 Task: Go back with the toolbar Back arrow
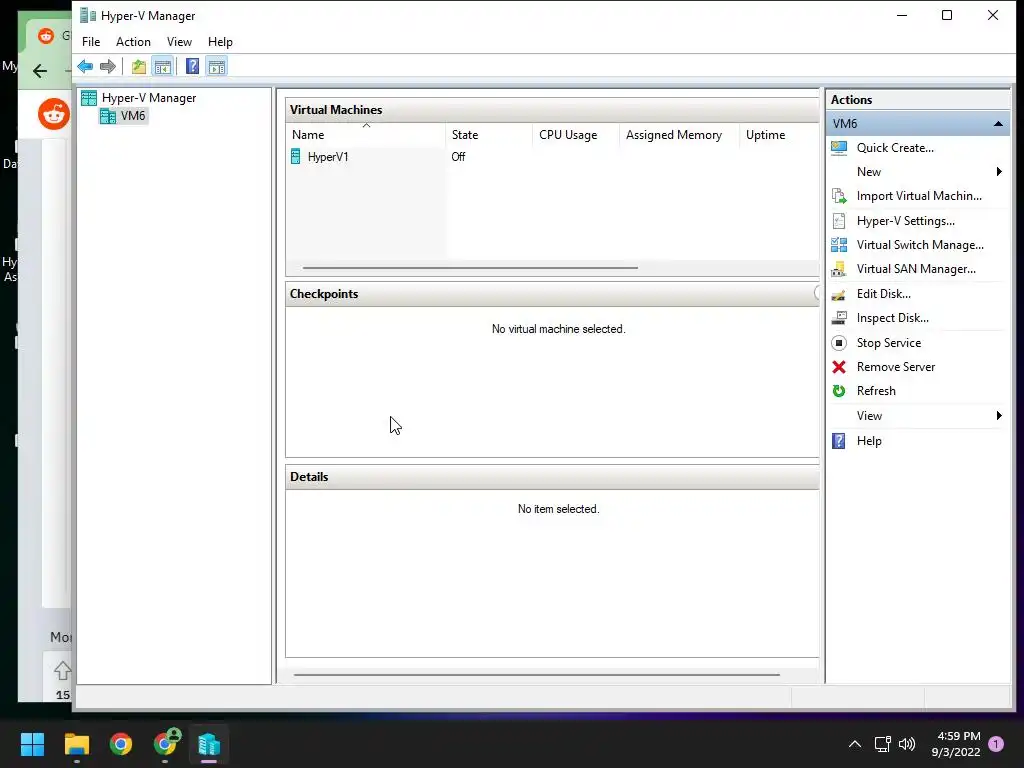point(85,66)
